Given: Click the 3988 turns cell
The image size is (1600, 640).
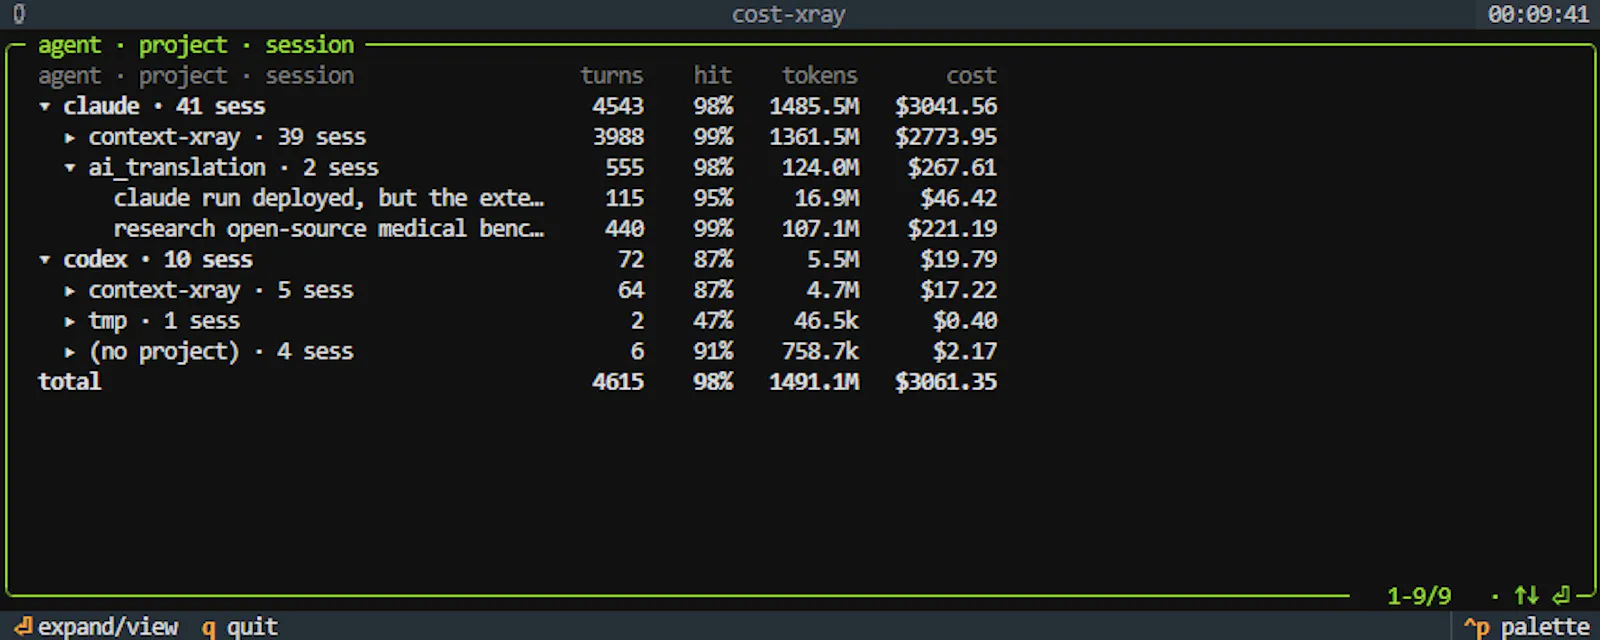Looking at the screenshot, I should (x=618, y=137).
